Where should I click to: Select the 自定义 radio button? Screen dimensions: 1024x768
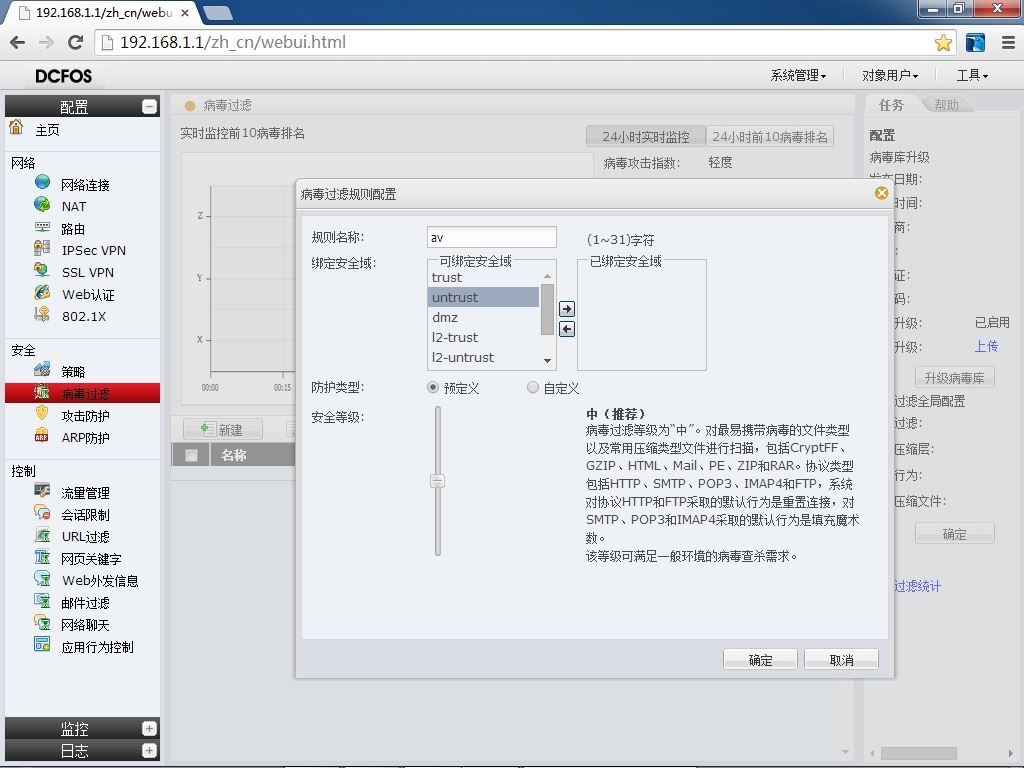533,388
